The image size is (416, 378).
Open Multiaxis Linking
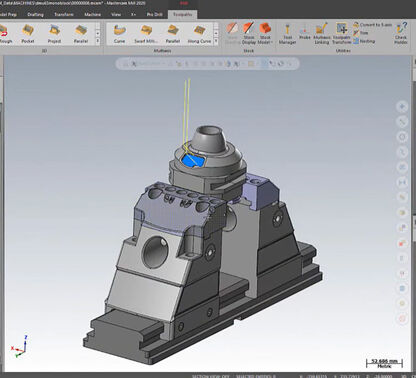click(x=322, y=33)
